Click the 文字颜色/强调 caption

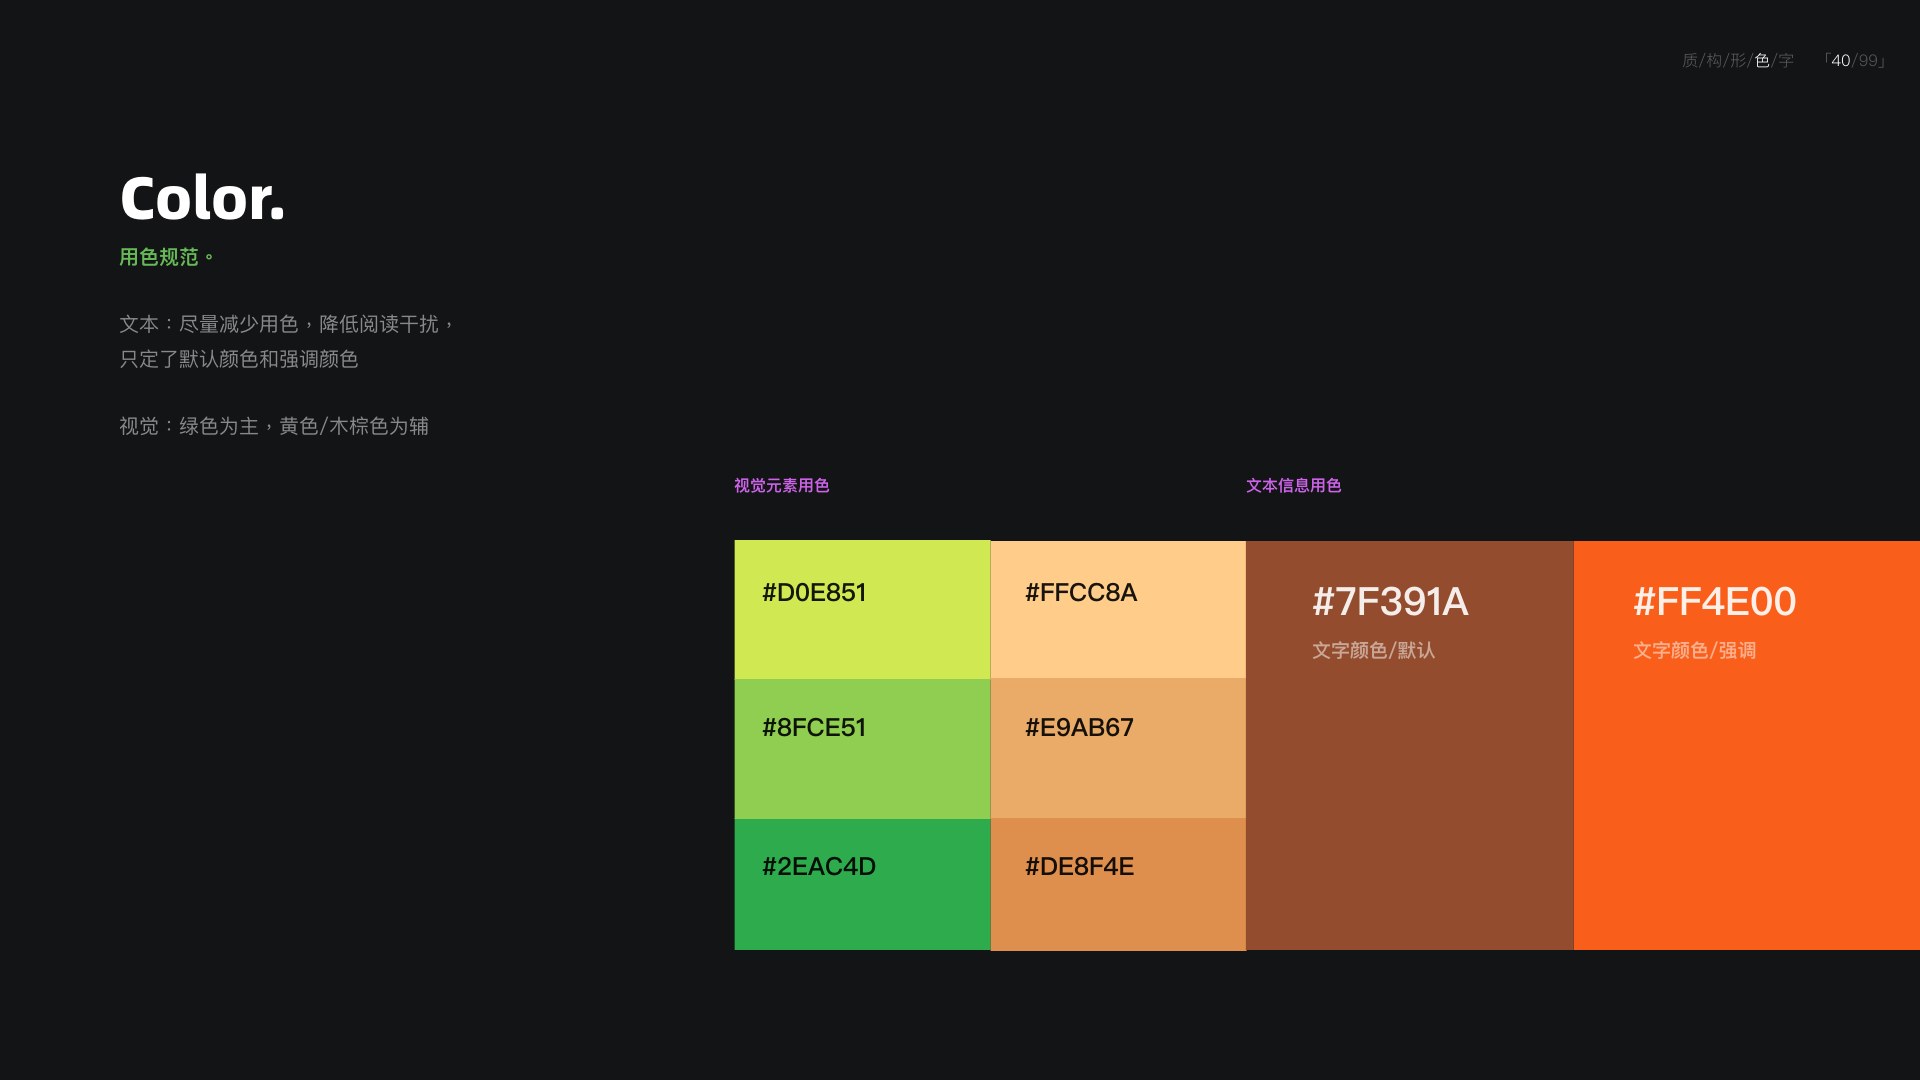click(1694, 651)
